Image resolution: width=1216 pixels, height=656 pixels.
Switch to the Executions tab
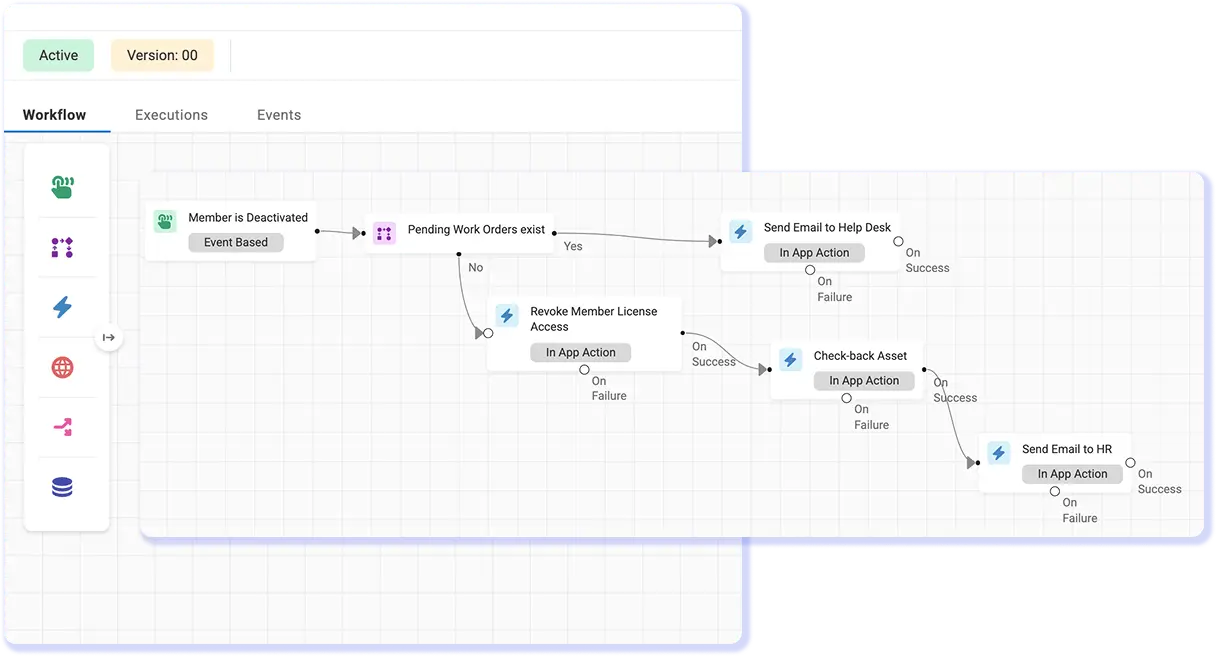pos(170,114)
